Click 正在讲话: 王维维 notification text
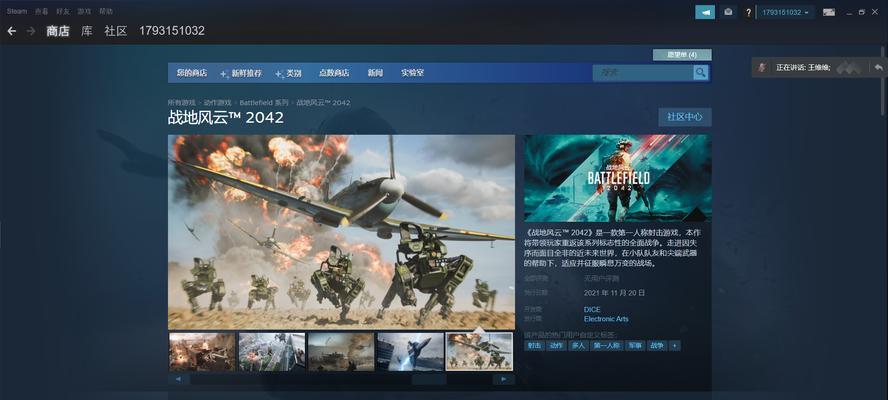 [803, 67]
